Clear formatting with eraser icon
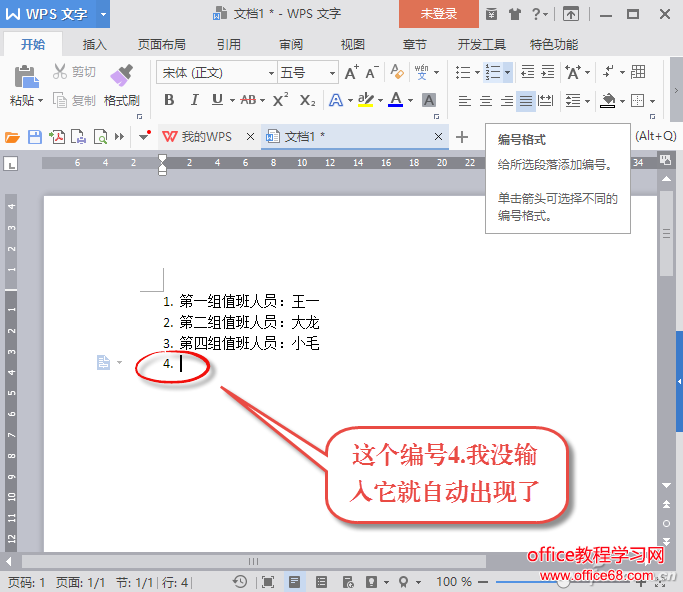 397,72
